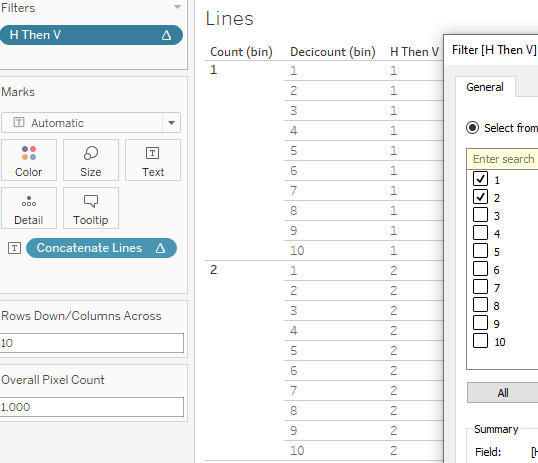Check value 10 in filter list
538x463 pixels.
(x=480, y=341)
